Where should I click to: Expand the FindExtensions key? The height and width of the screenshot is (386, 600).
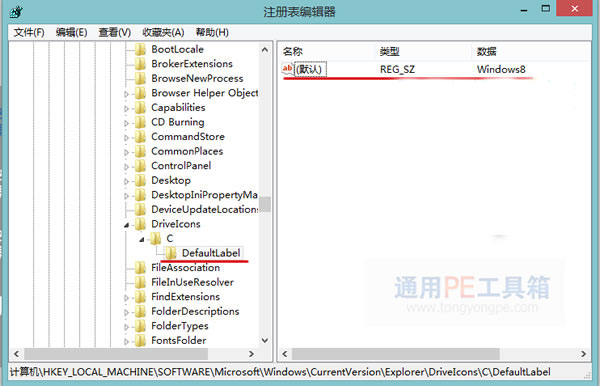[126, 297]
